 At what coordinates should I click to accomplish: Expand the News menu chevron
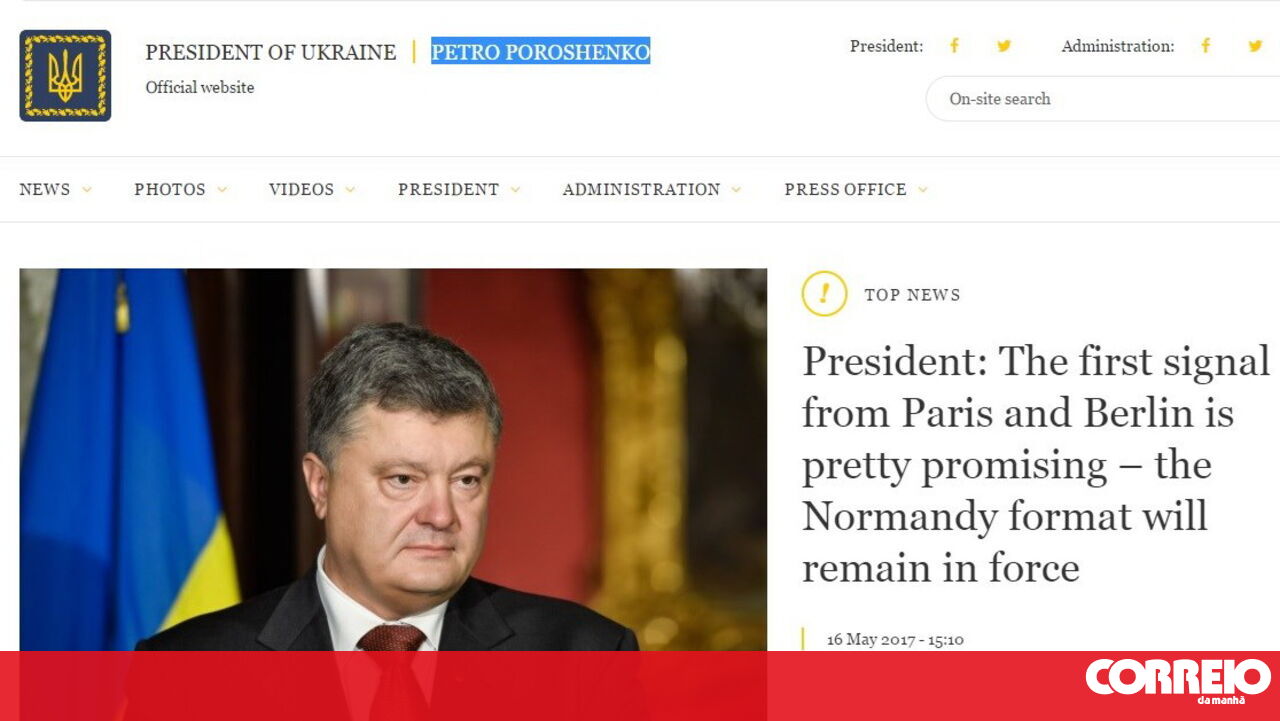coord(87,190)
